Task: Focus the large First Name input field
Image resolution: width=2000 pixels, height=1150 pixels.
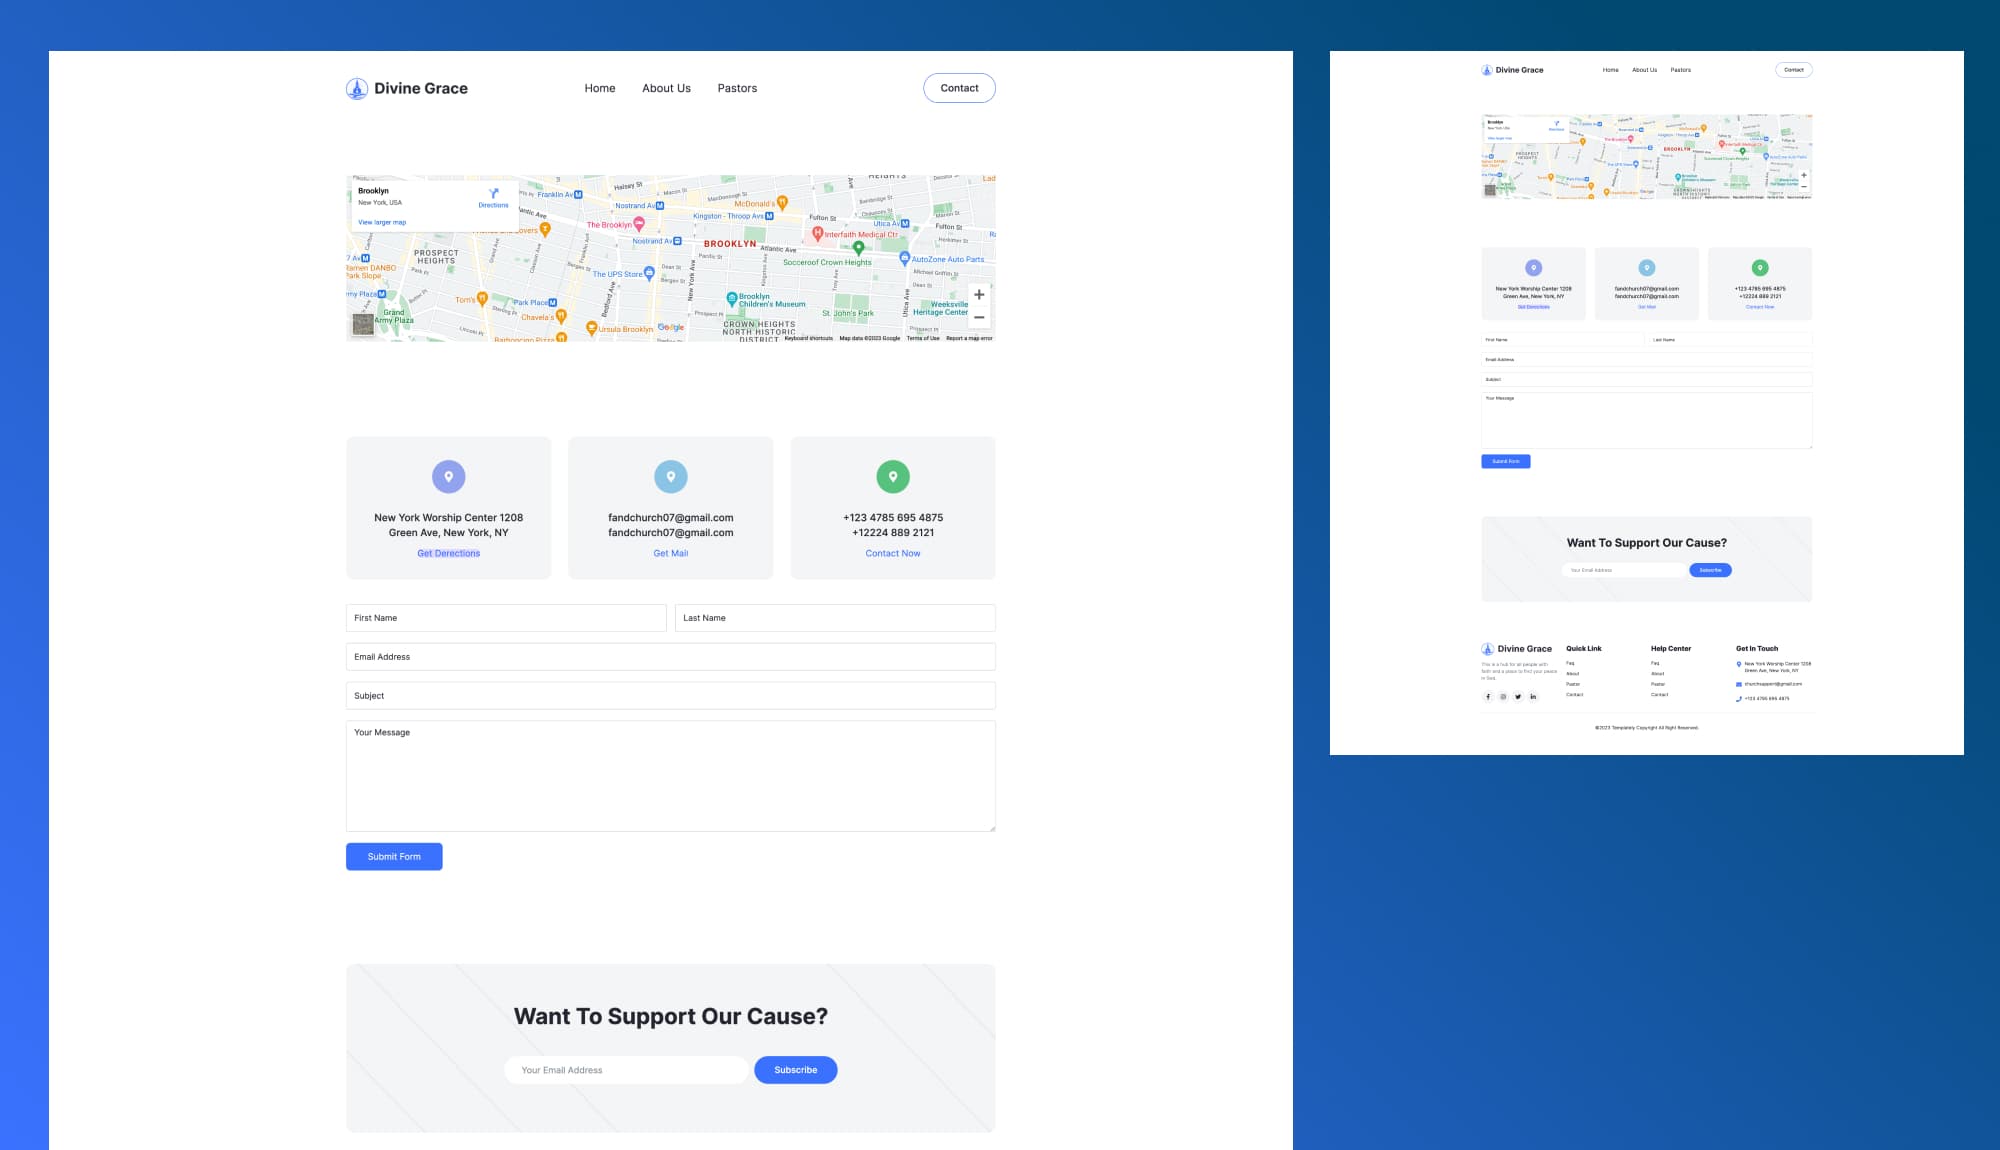Action: point(506,618)
